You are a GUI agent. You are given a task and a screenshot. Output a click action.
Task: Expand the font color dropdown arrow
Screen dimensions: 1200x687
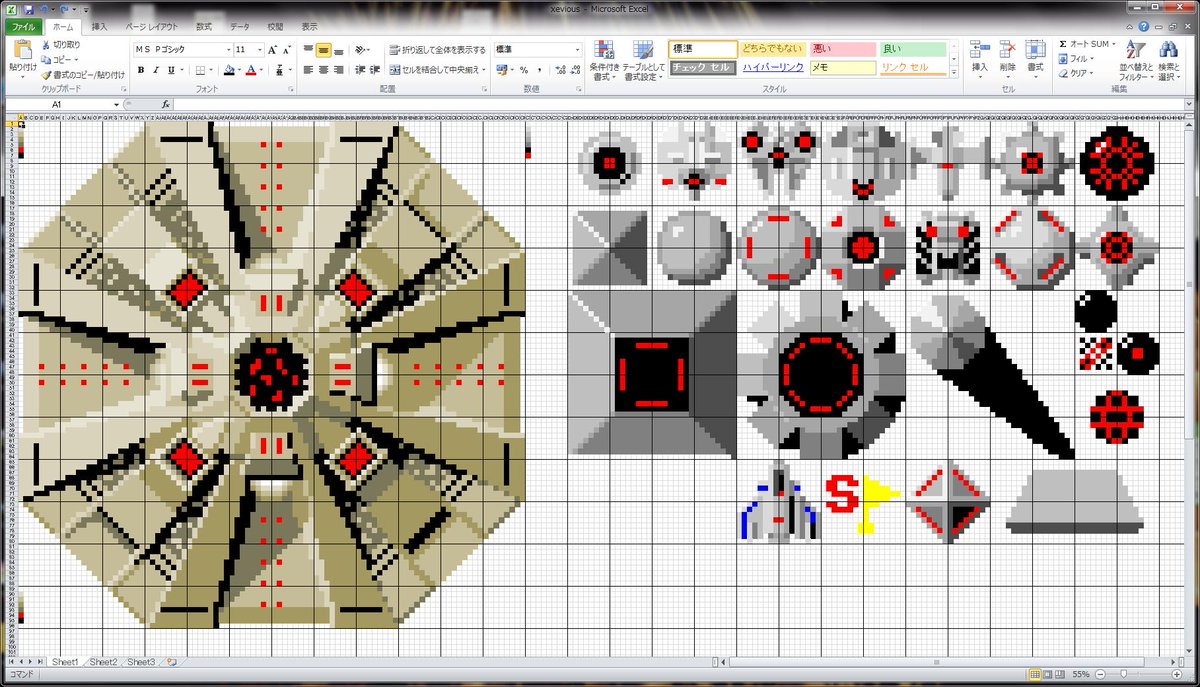[x=261, y=70]
